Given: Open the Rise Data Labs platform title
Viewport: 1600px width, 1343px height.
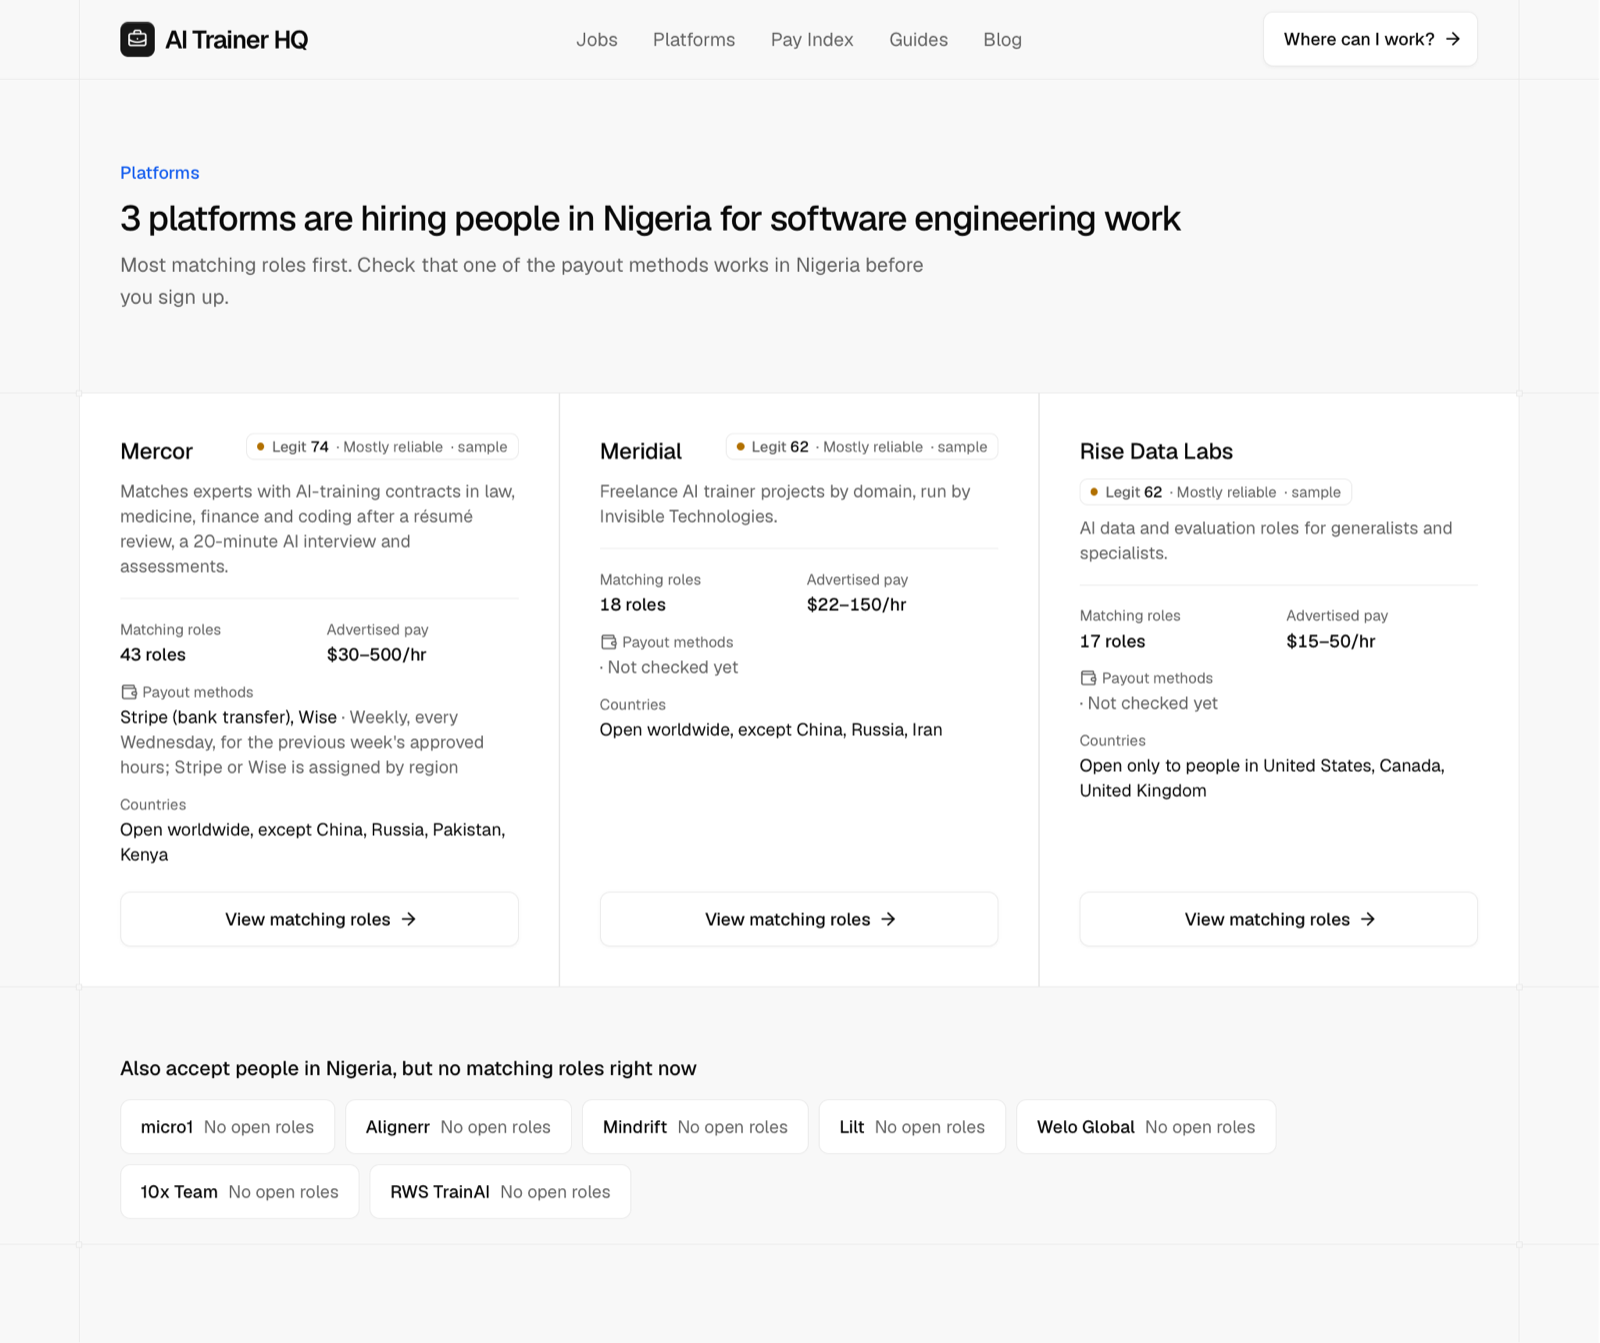Looking at the screenshot, I should point(1156,451).
